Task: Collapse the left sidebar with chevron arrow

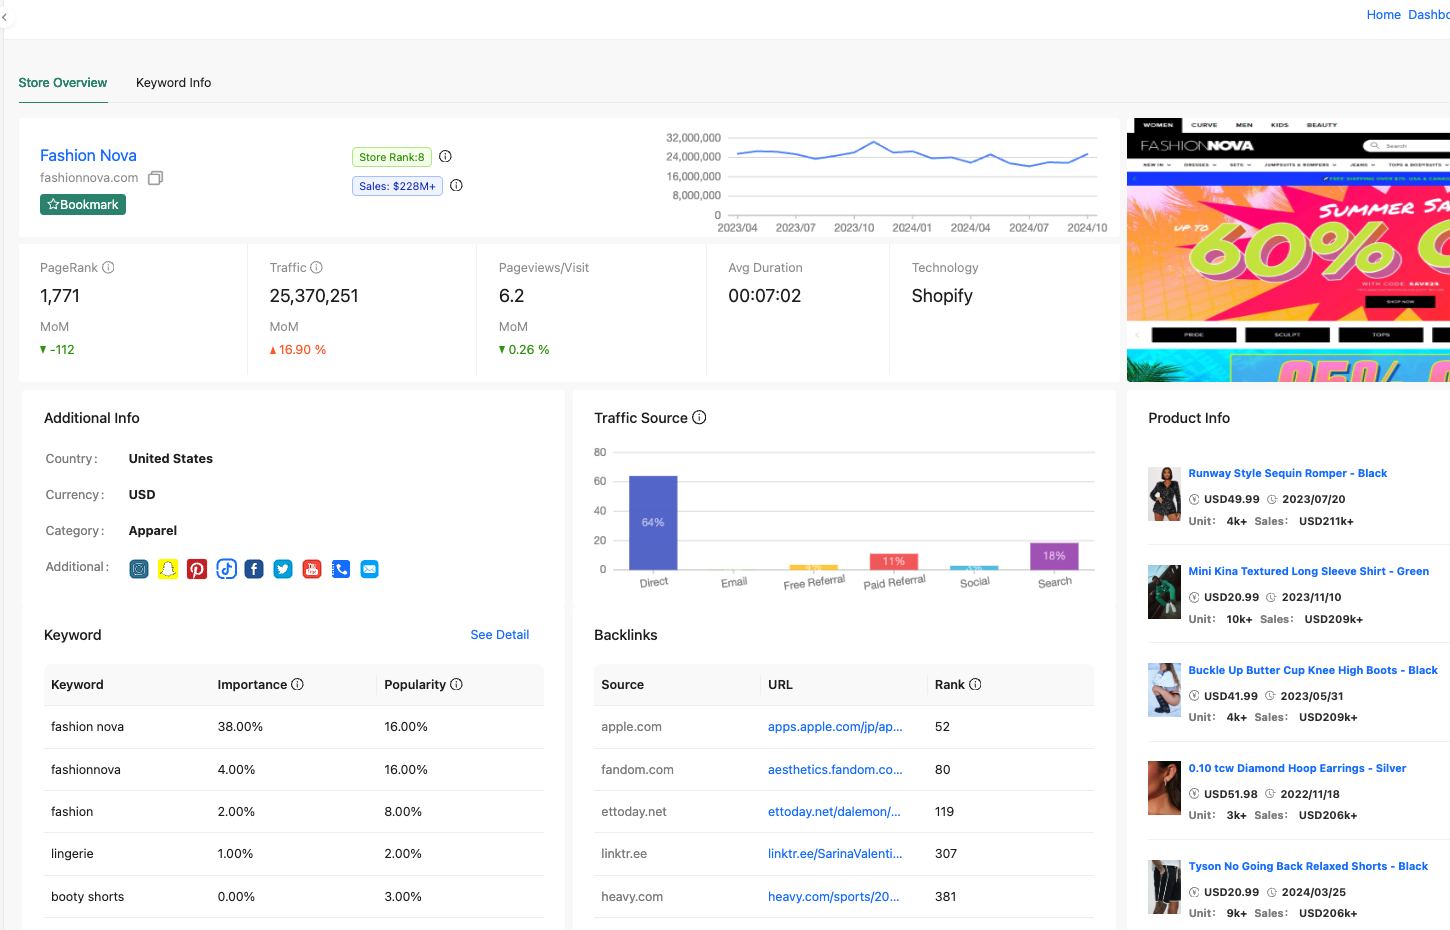Action: 6,16
